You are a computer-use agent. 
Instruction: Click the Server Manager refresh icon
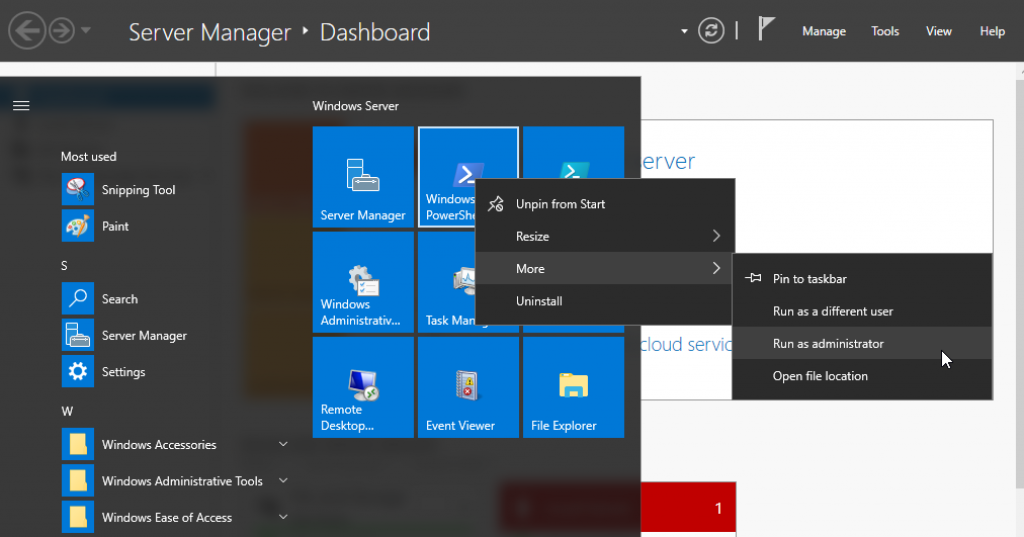[x=711, y=31]
